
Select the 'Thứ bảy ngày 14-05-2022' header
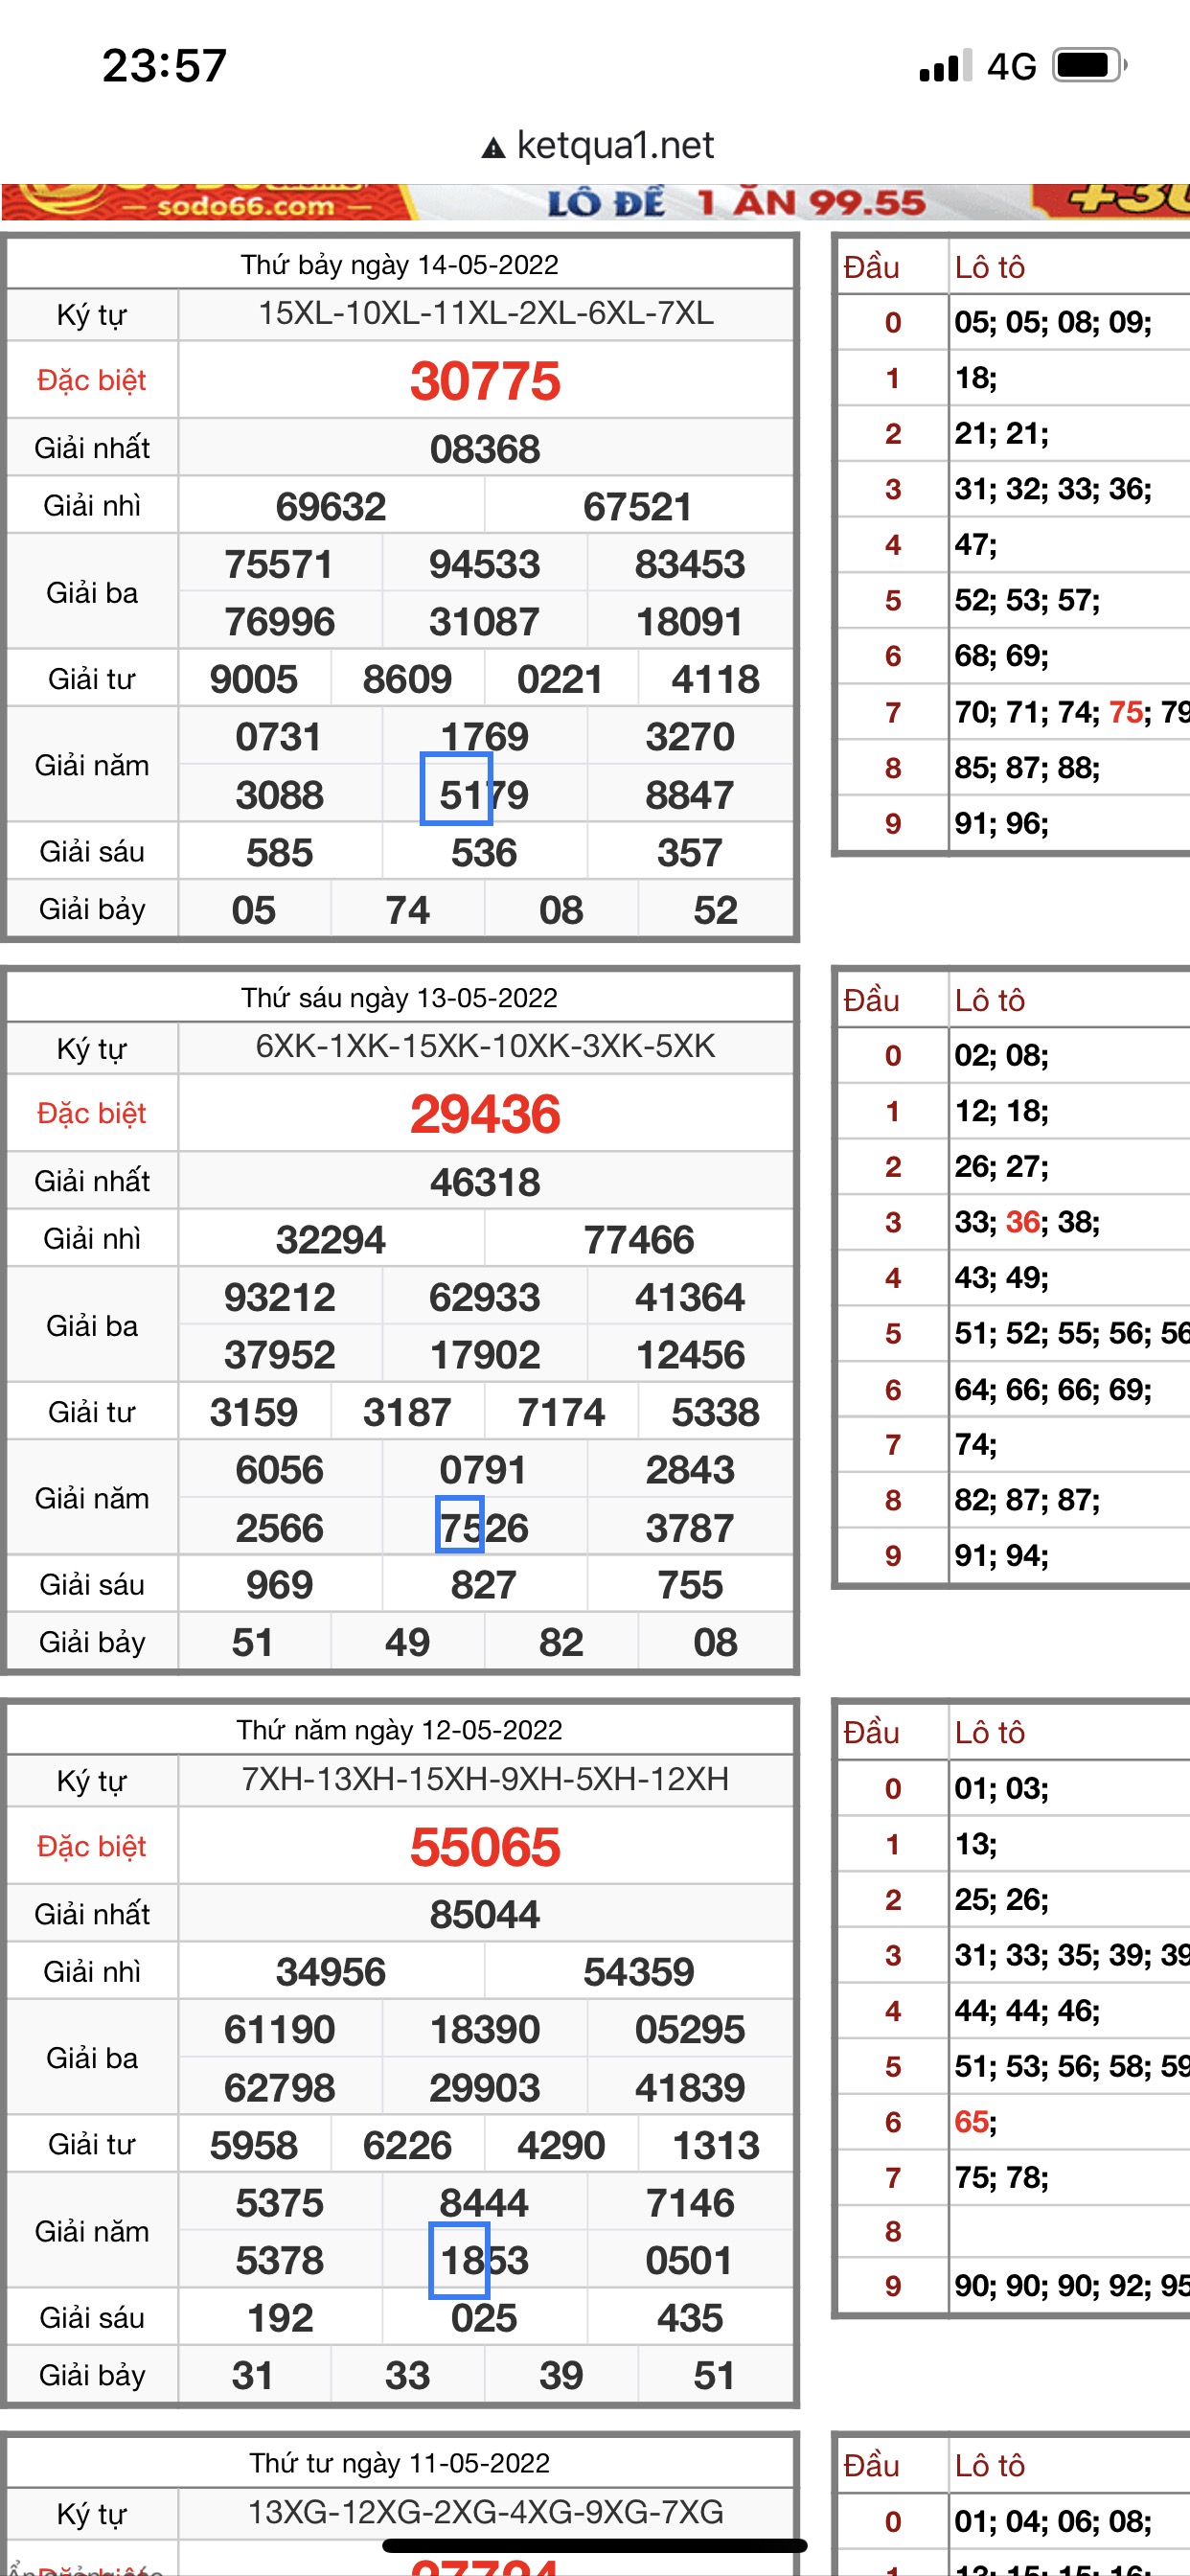(399, 265)
